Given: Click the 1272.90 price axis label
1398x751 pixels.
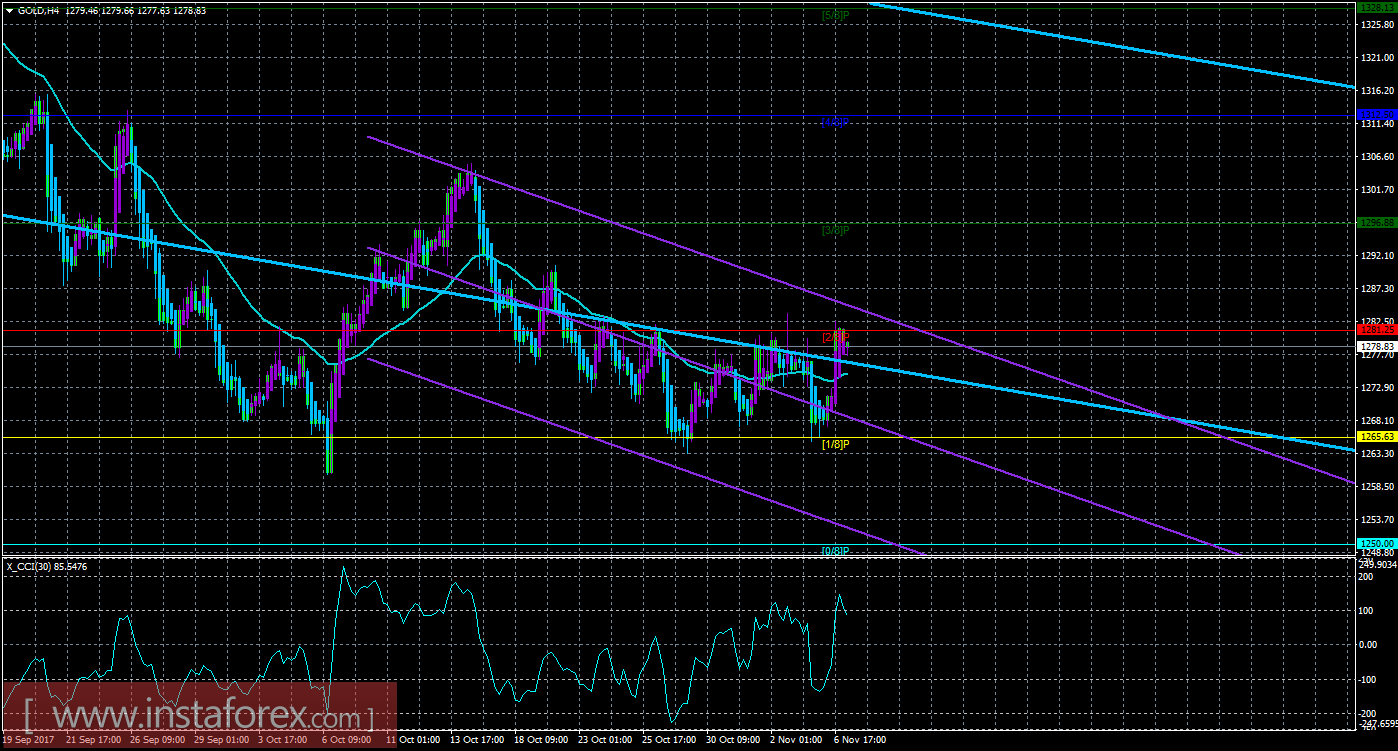Looking at the screenshot, I should [1377, 388].
